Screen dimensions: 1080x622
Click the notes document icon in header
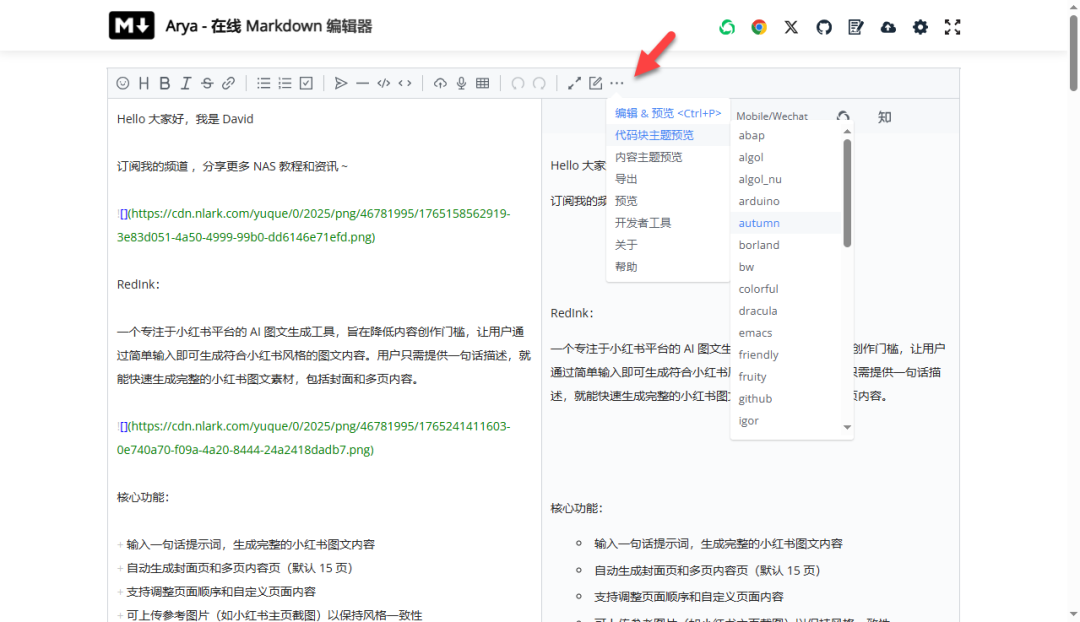855,27
